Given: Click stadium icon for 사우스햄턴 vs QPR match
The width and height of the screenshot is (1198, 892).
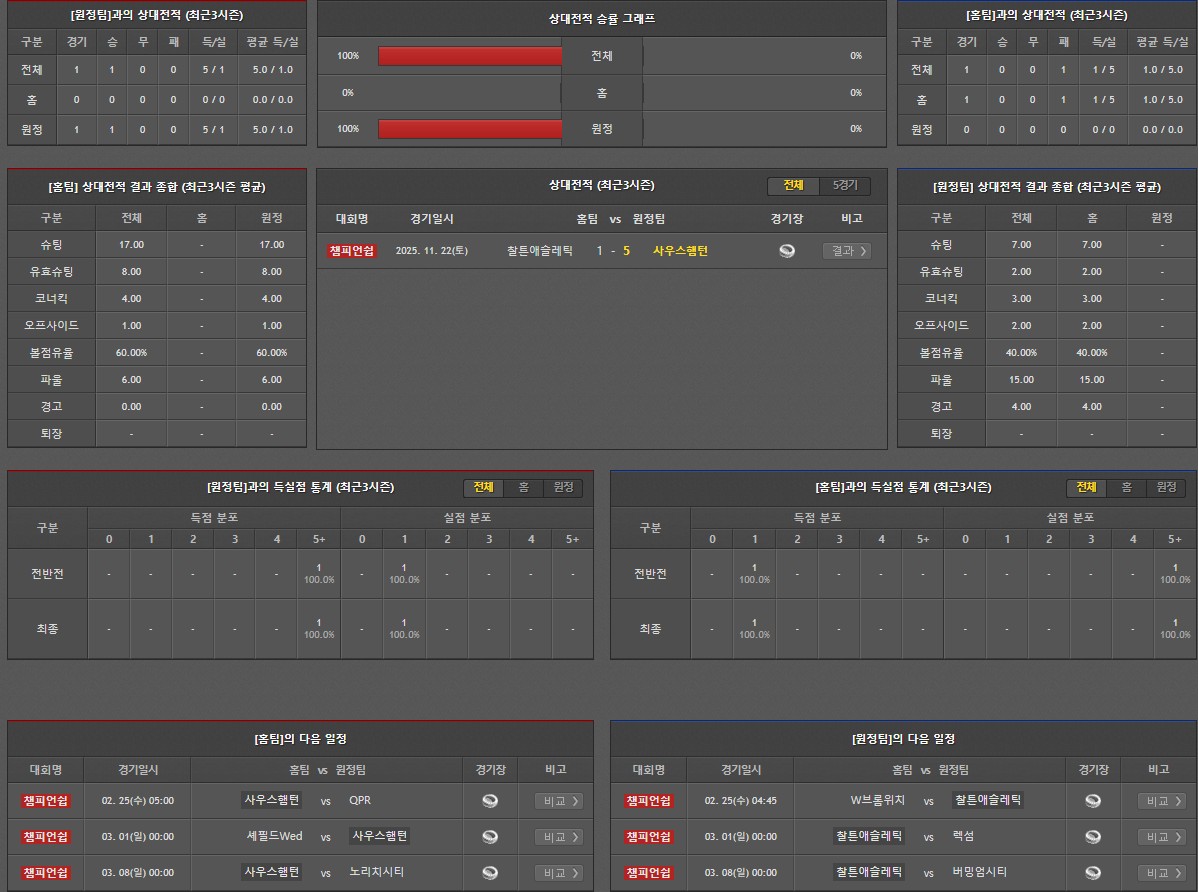Looking at the screenshot, I should click(x=490, y=801).
